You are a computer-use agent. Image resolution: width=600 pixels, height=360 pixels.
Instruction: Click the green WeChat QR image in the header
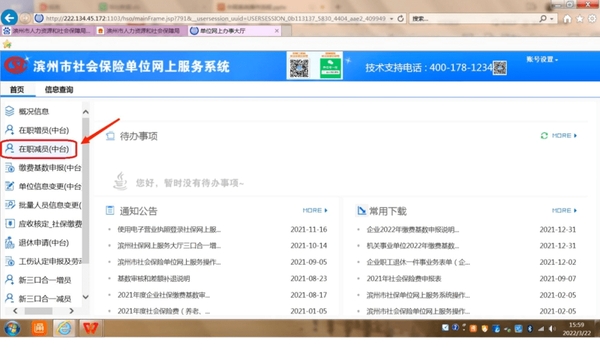[x=331, y=67]
